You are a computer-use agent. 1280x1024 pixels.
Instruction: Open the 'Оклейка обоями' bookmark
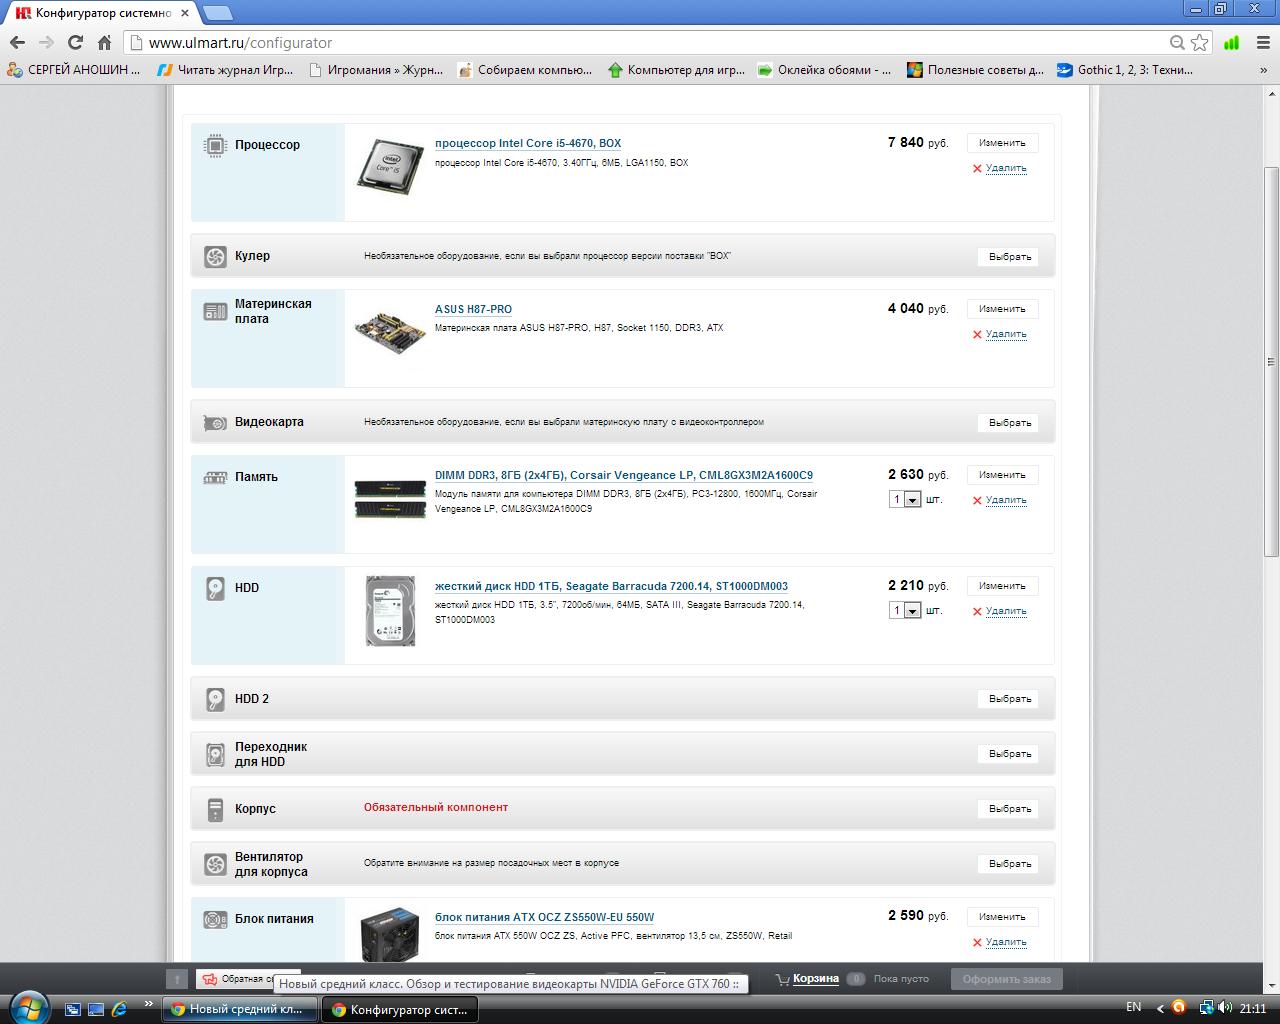(x=824, y=70)
